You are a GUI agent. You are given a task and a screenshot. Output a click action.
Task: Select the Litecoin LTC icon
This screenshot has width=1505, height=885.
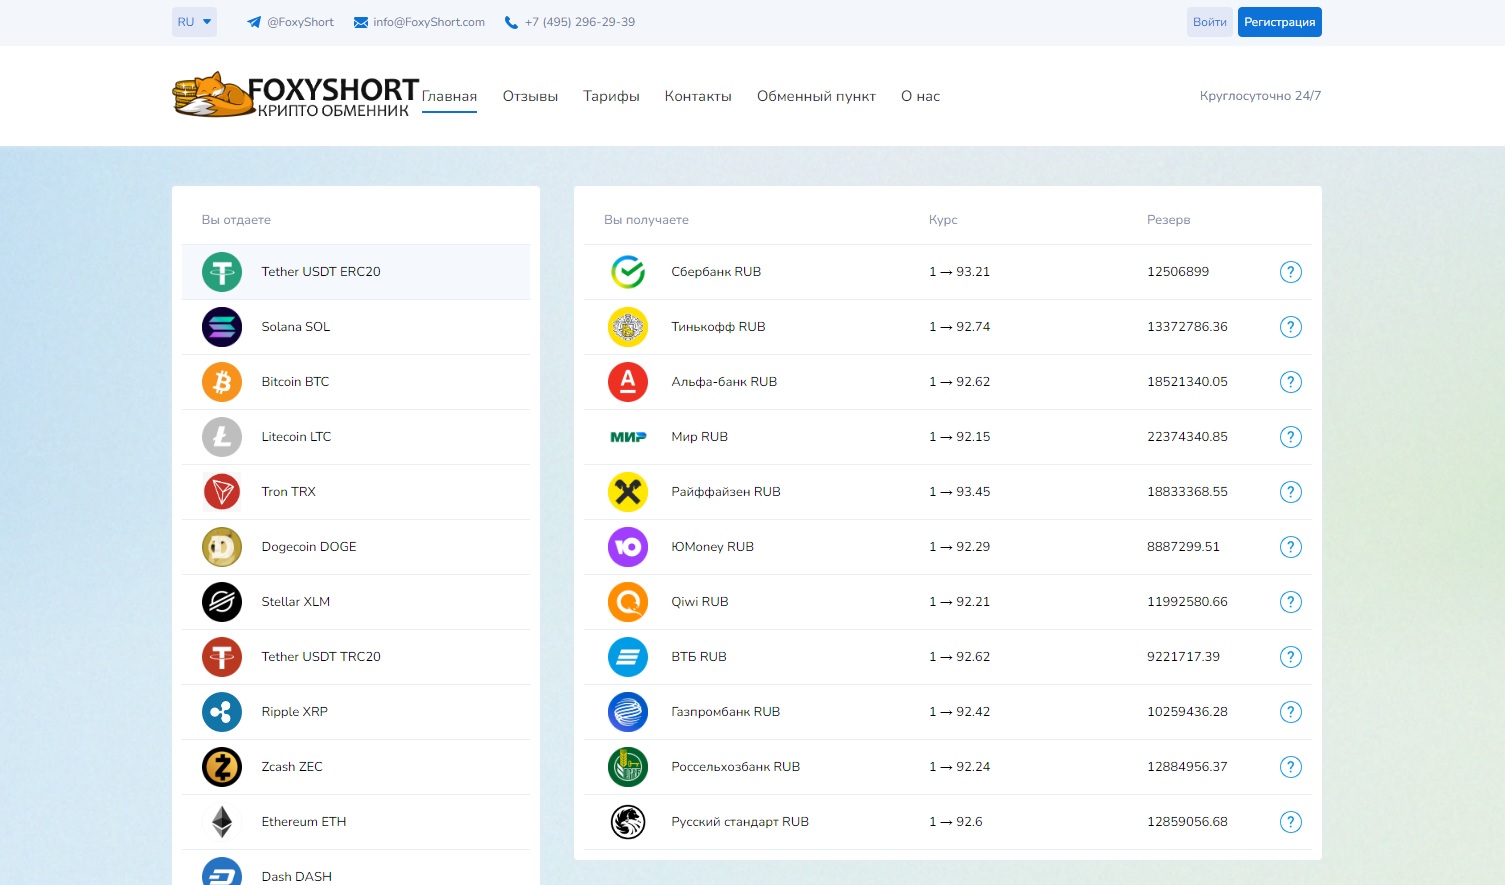click(x=222, y=437)
